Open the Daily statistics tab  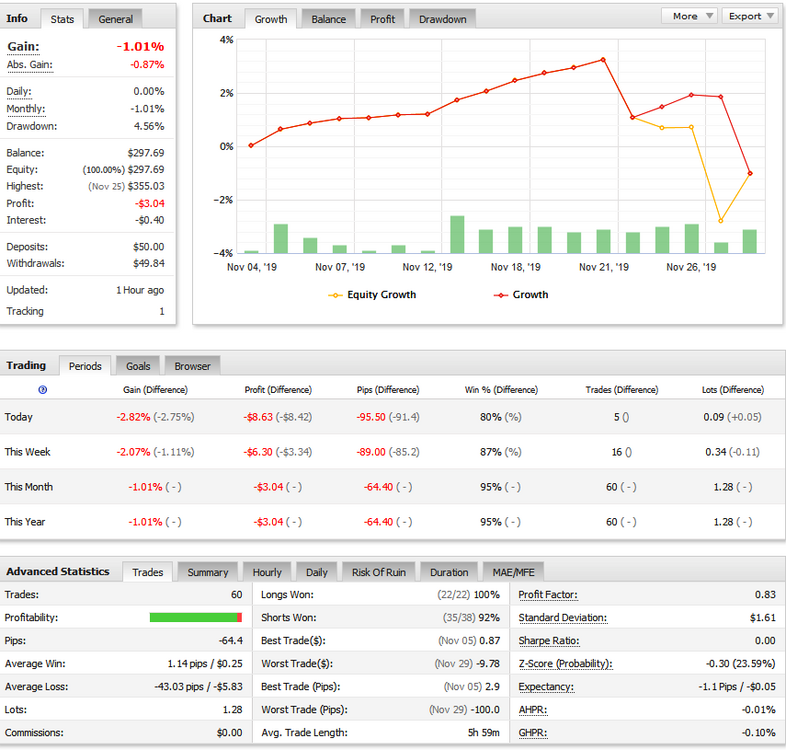(317, 572)
